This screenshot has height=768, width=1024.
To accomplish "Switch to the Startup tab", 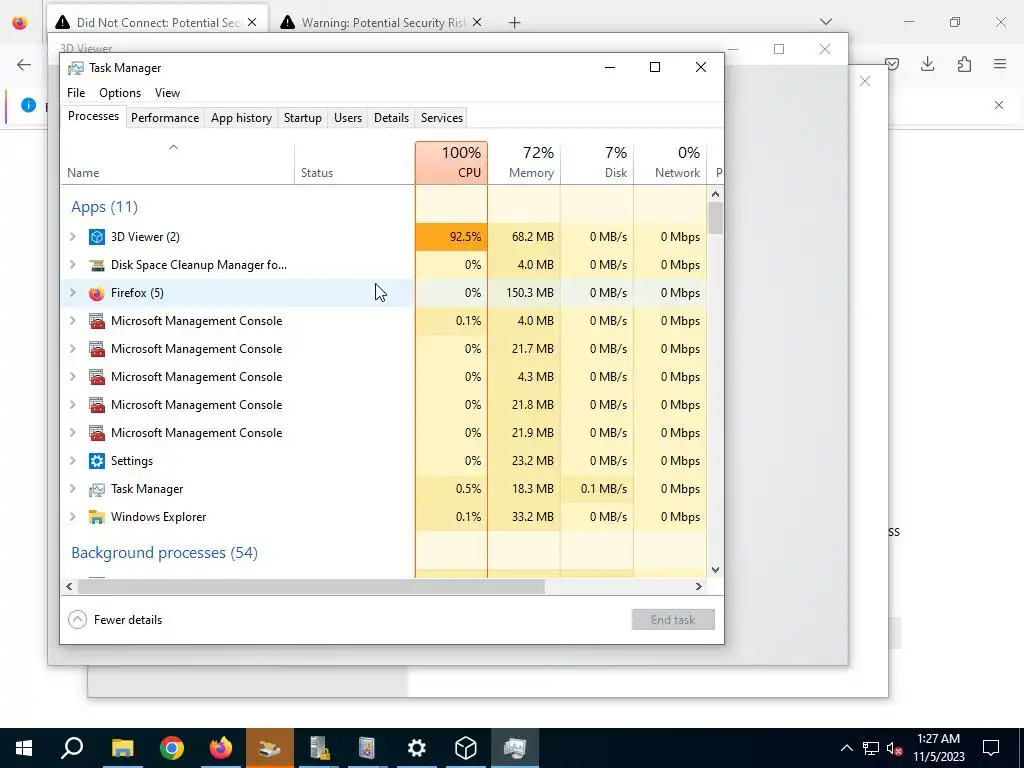I will (302, 118).
